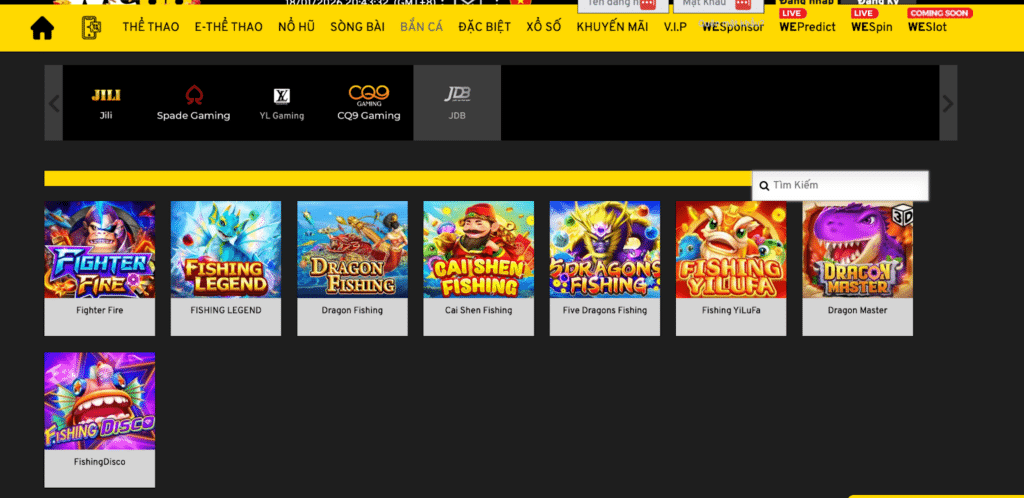Launch the Fighter Fire game thumbnail
1024x498 pixels.
point(99,250)
